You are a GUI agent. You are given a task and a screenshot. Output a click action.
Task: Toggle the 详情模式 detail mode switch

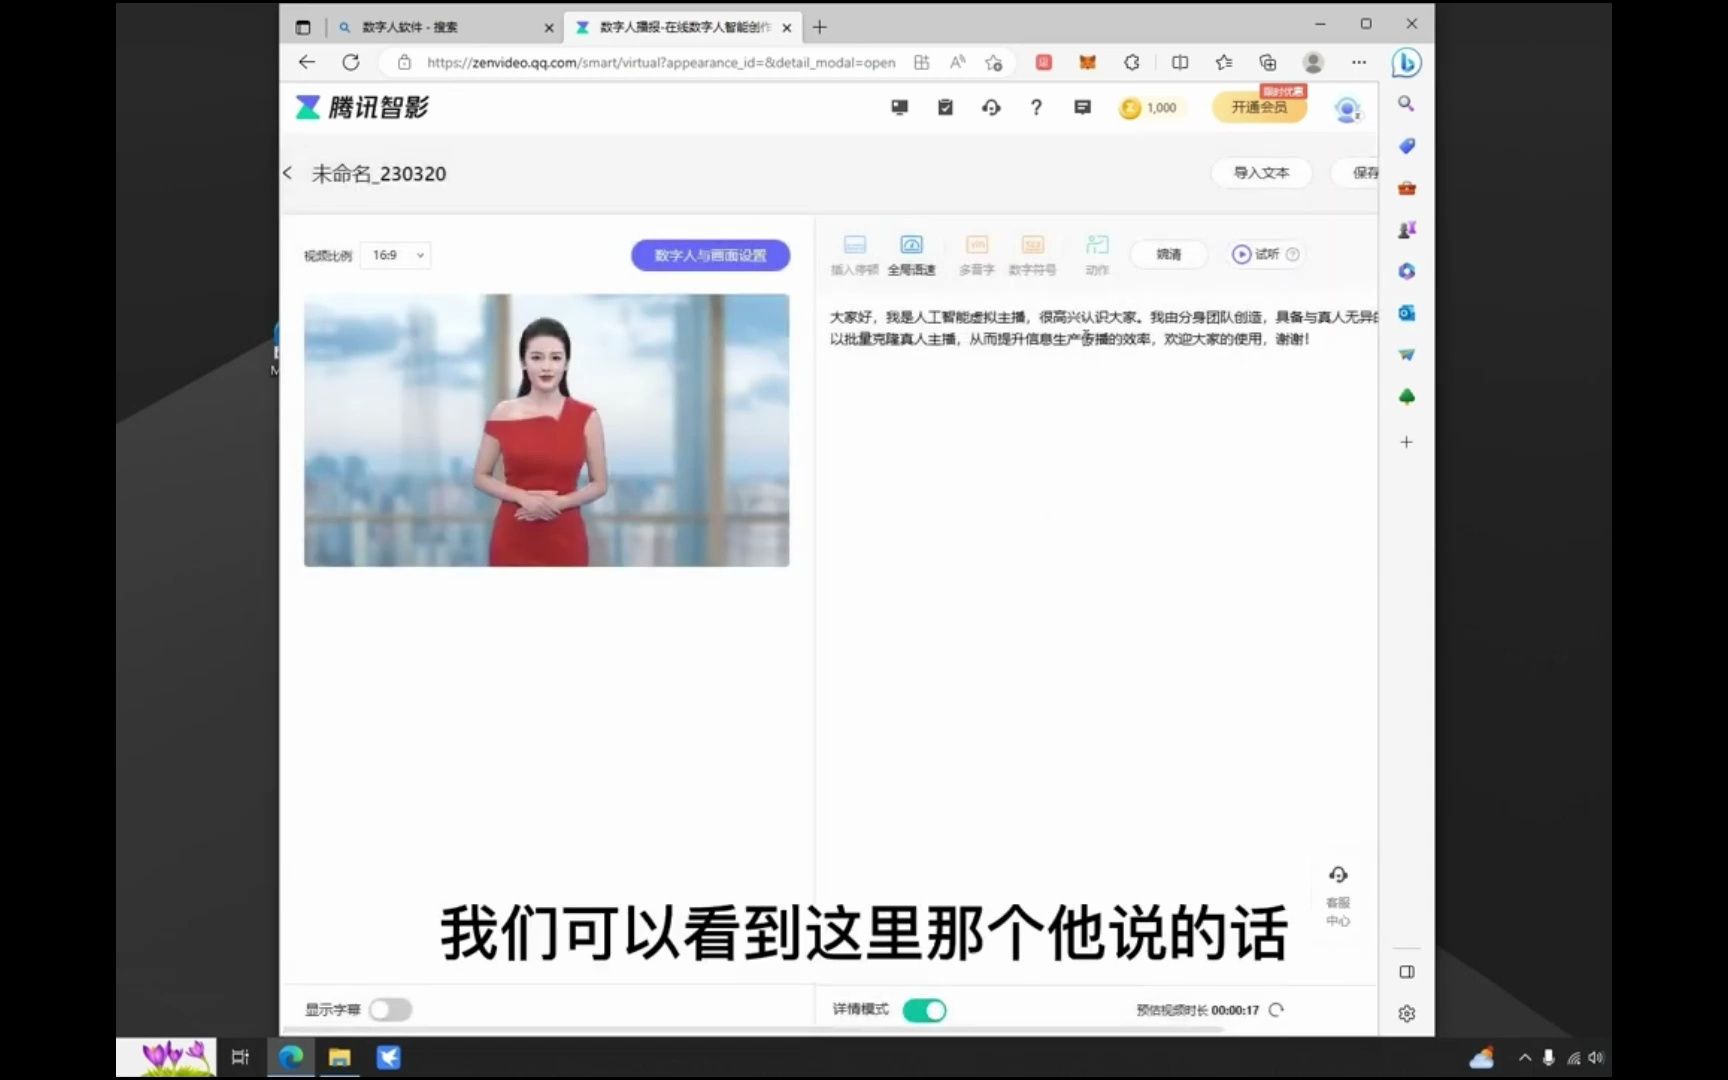(924, 1010)
